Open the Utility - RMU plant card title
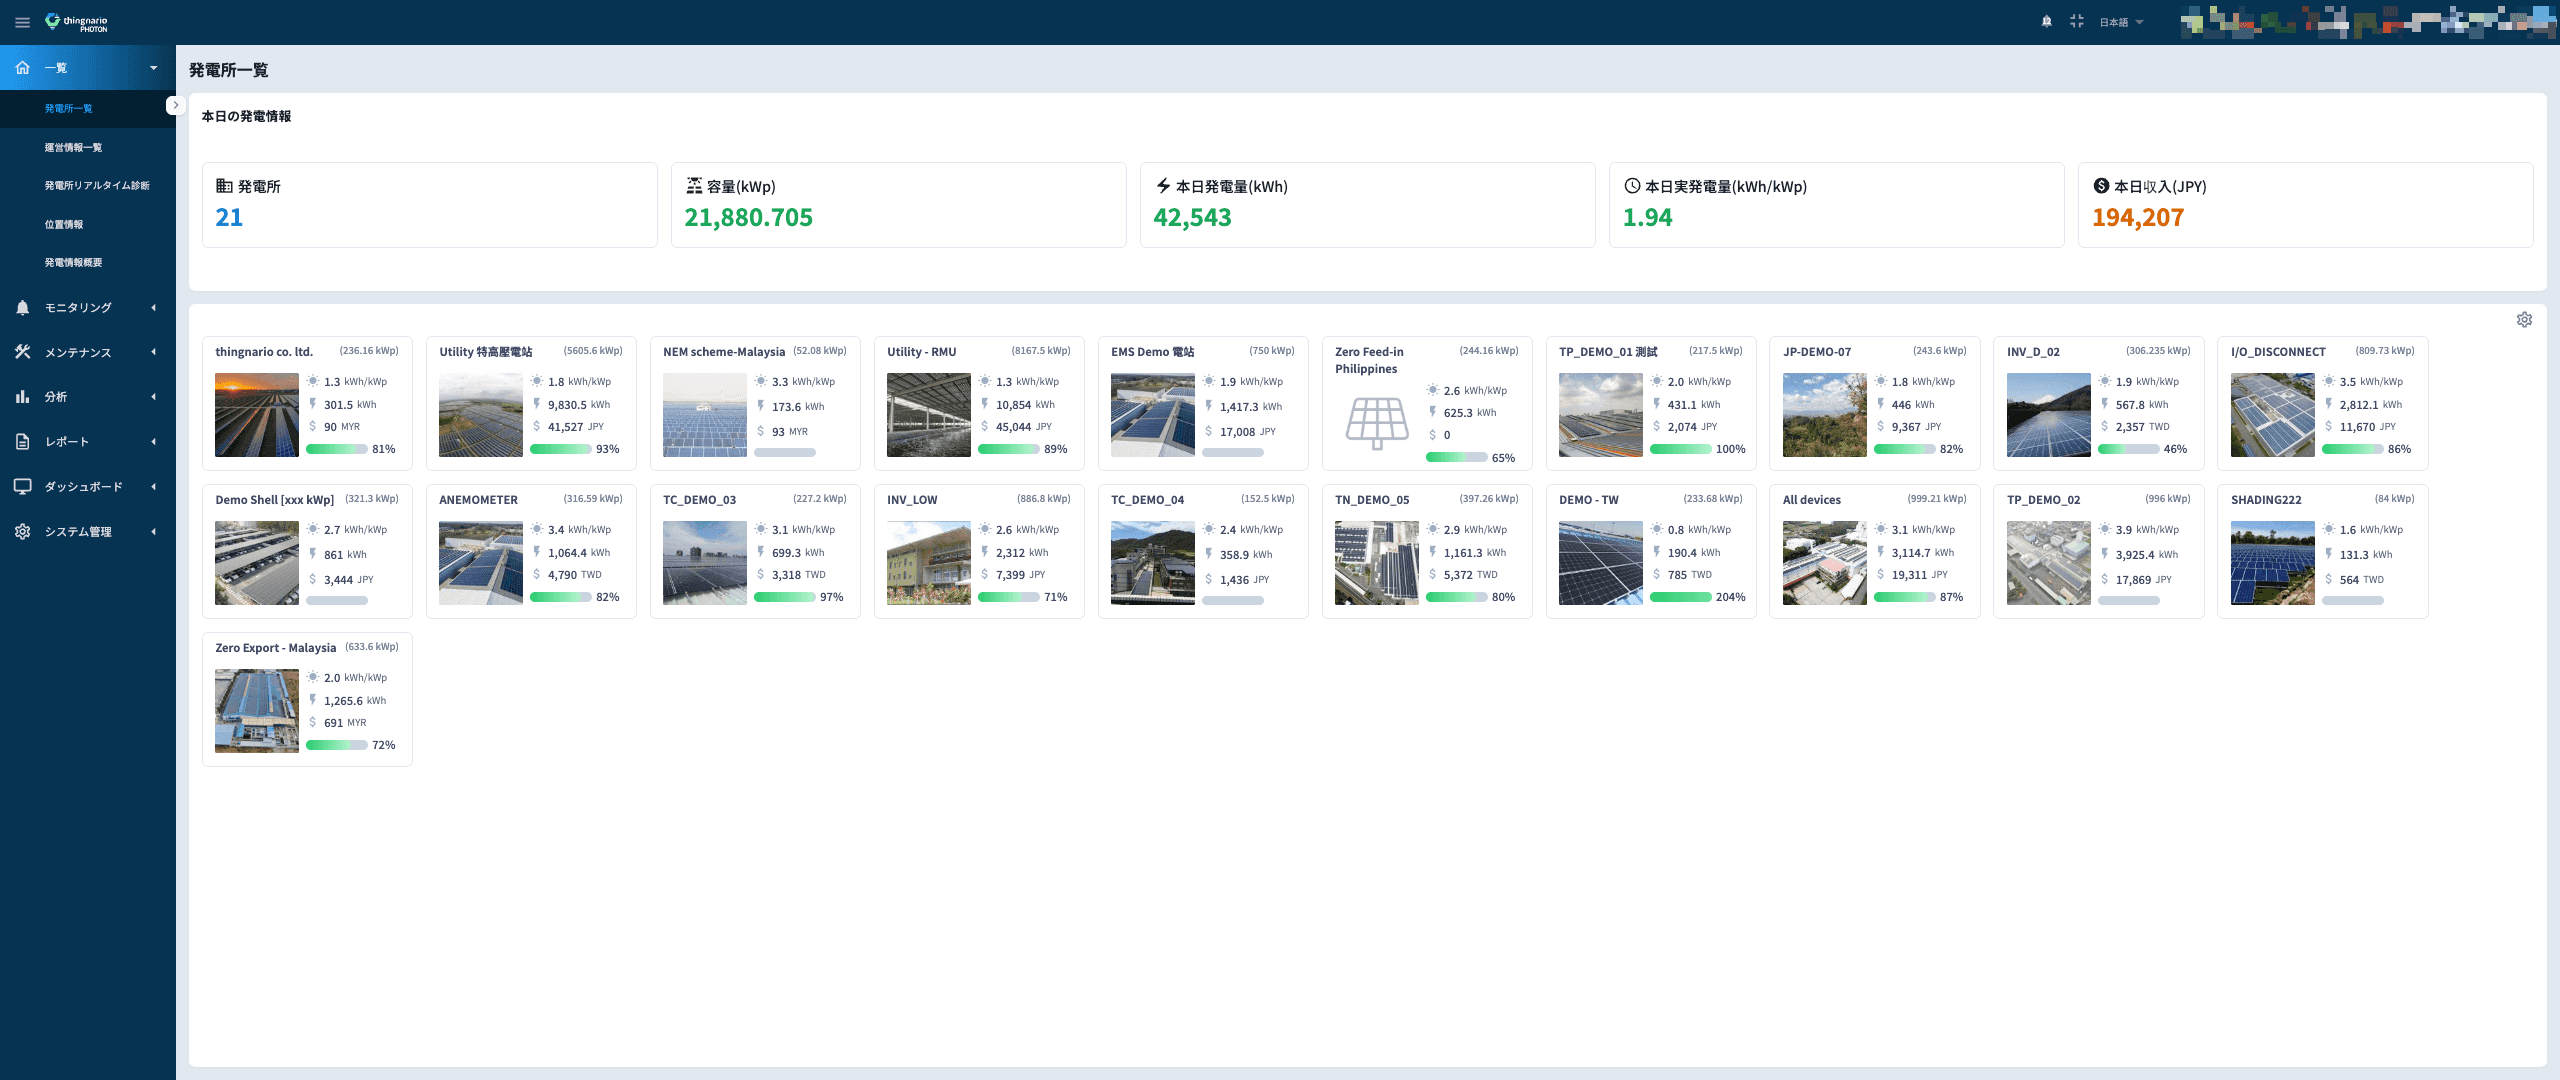 (921, 352)
